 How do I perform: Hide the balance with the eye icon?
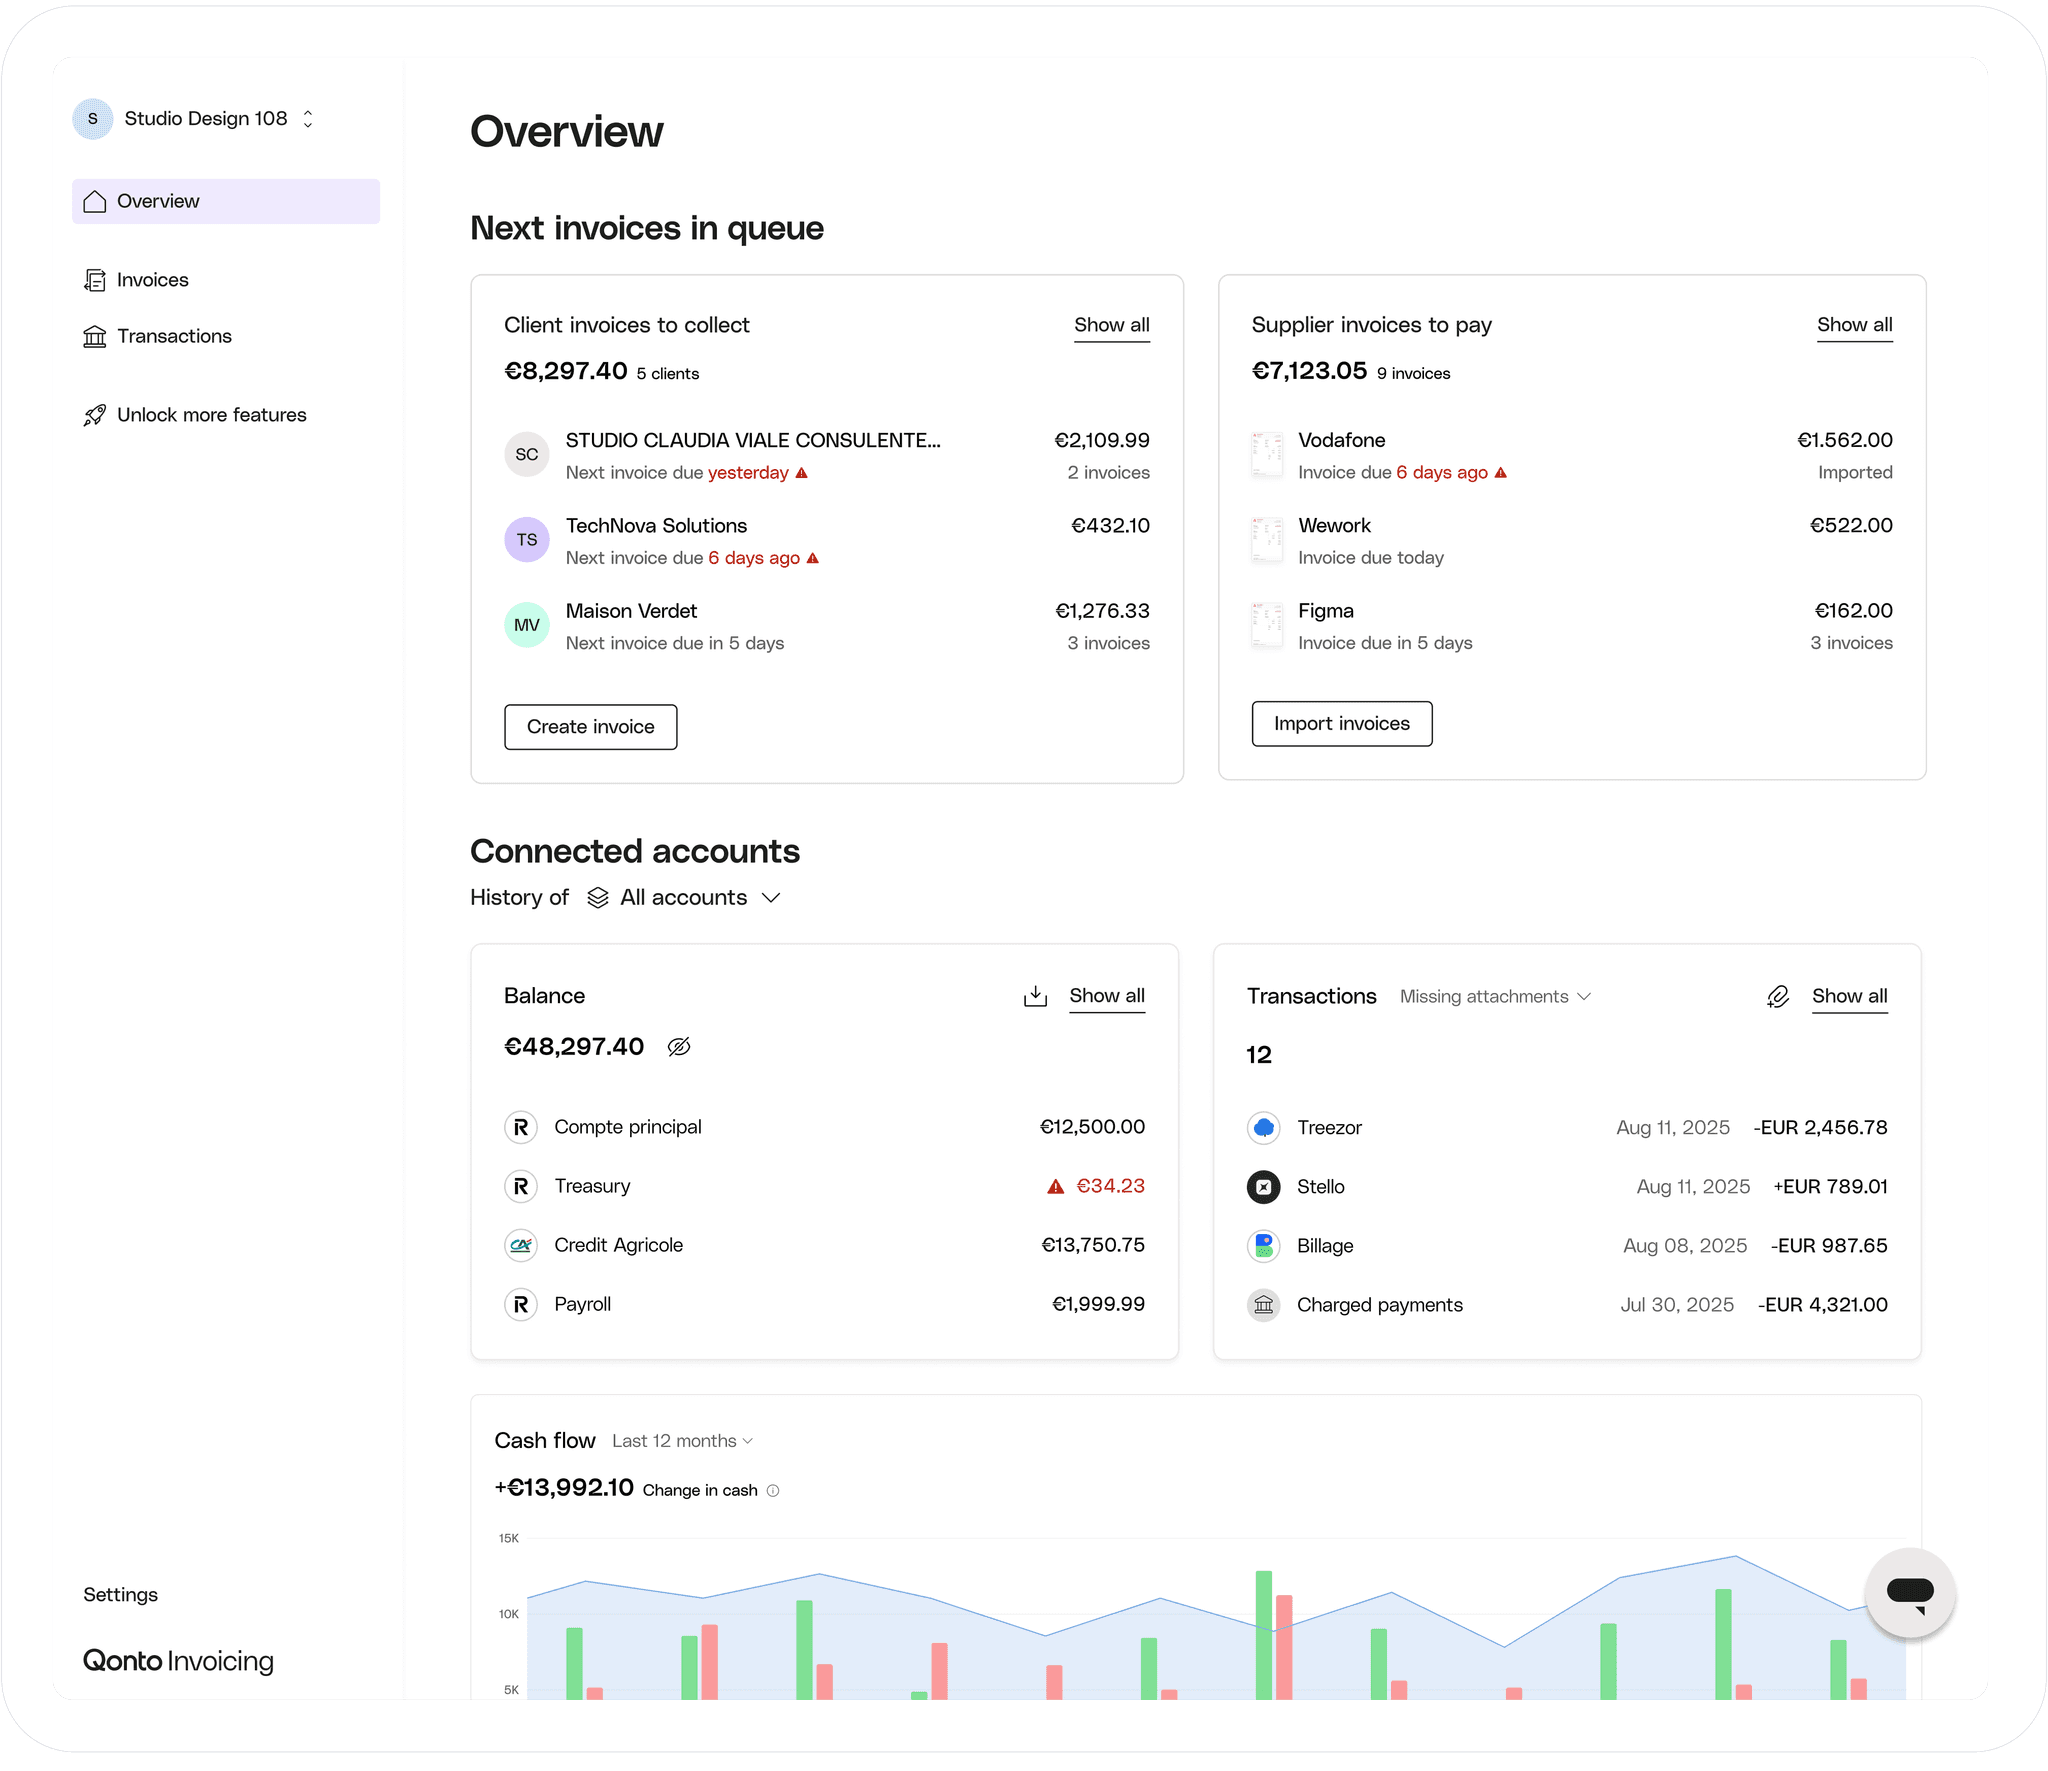679,1047
